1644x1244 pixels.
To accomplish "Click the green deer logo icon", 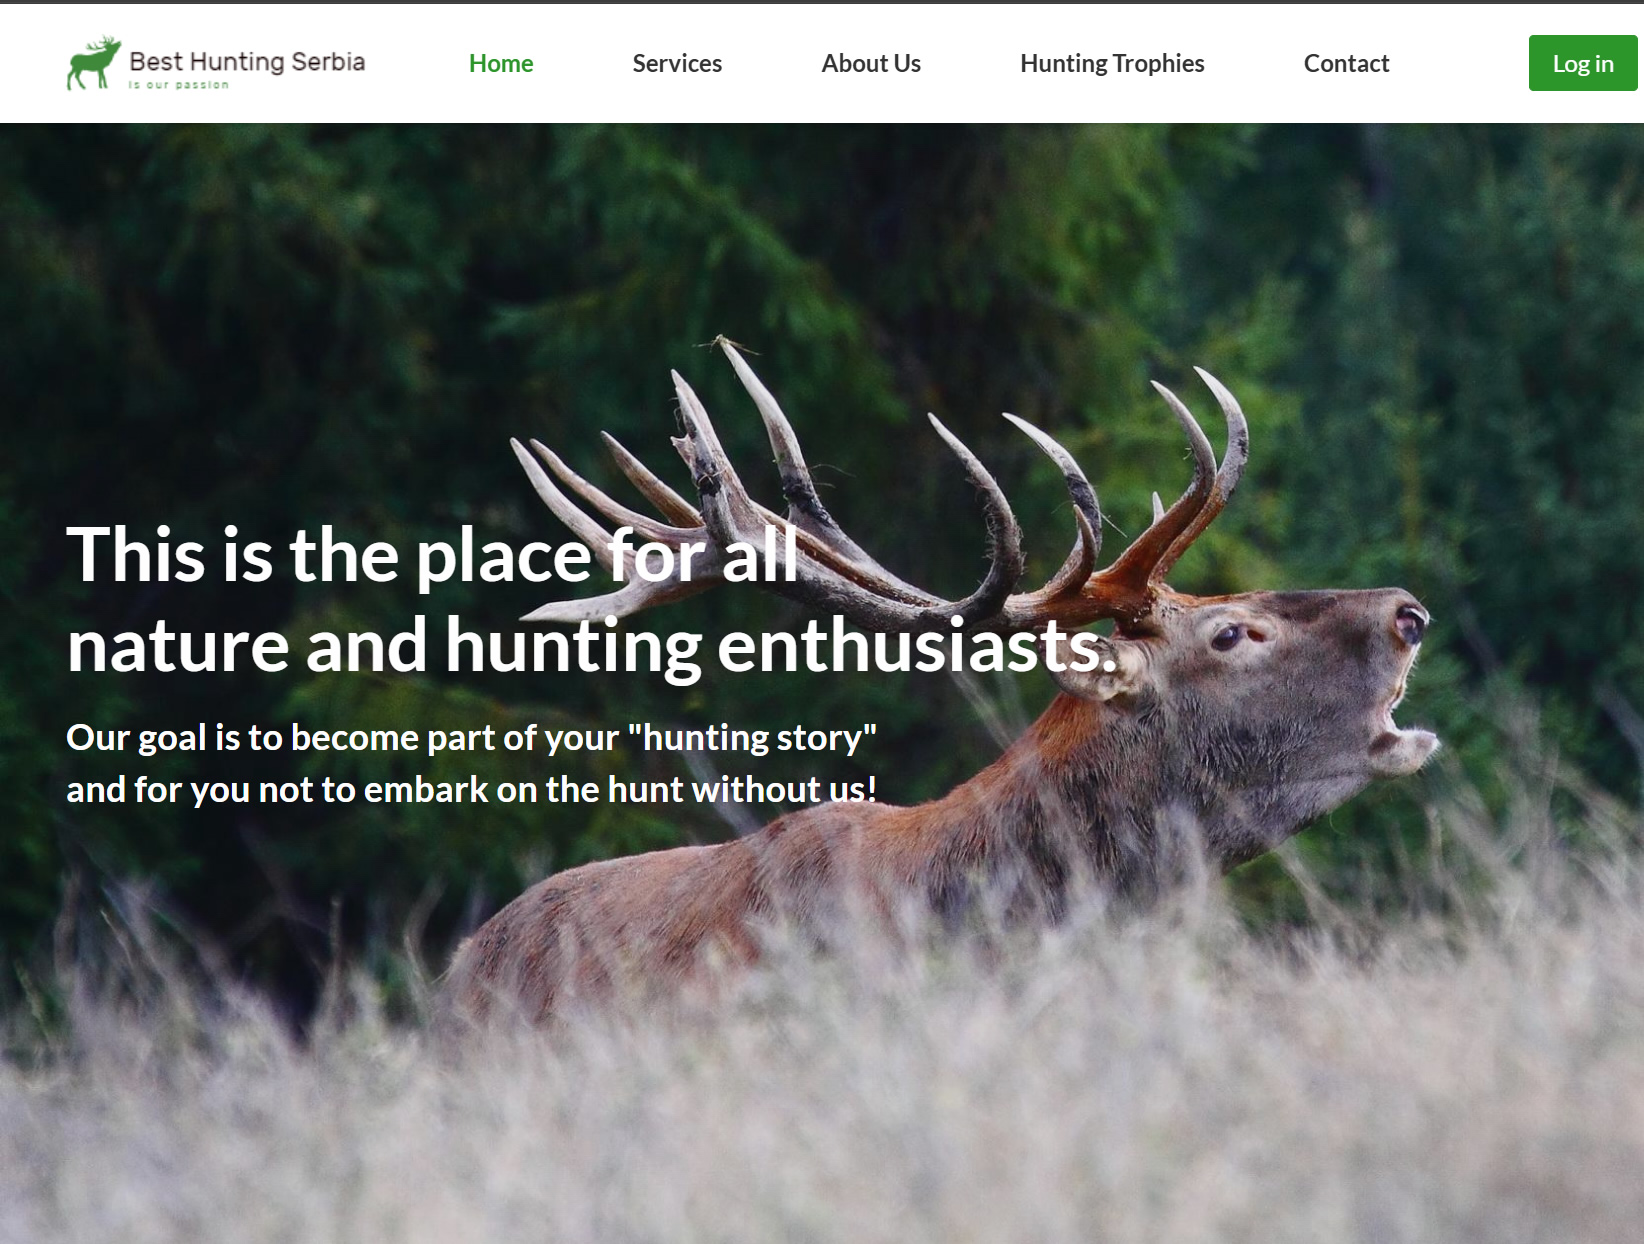I will click(94, 63).
